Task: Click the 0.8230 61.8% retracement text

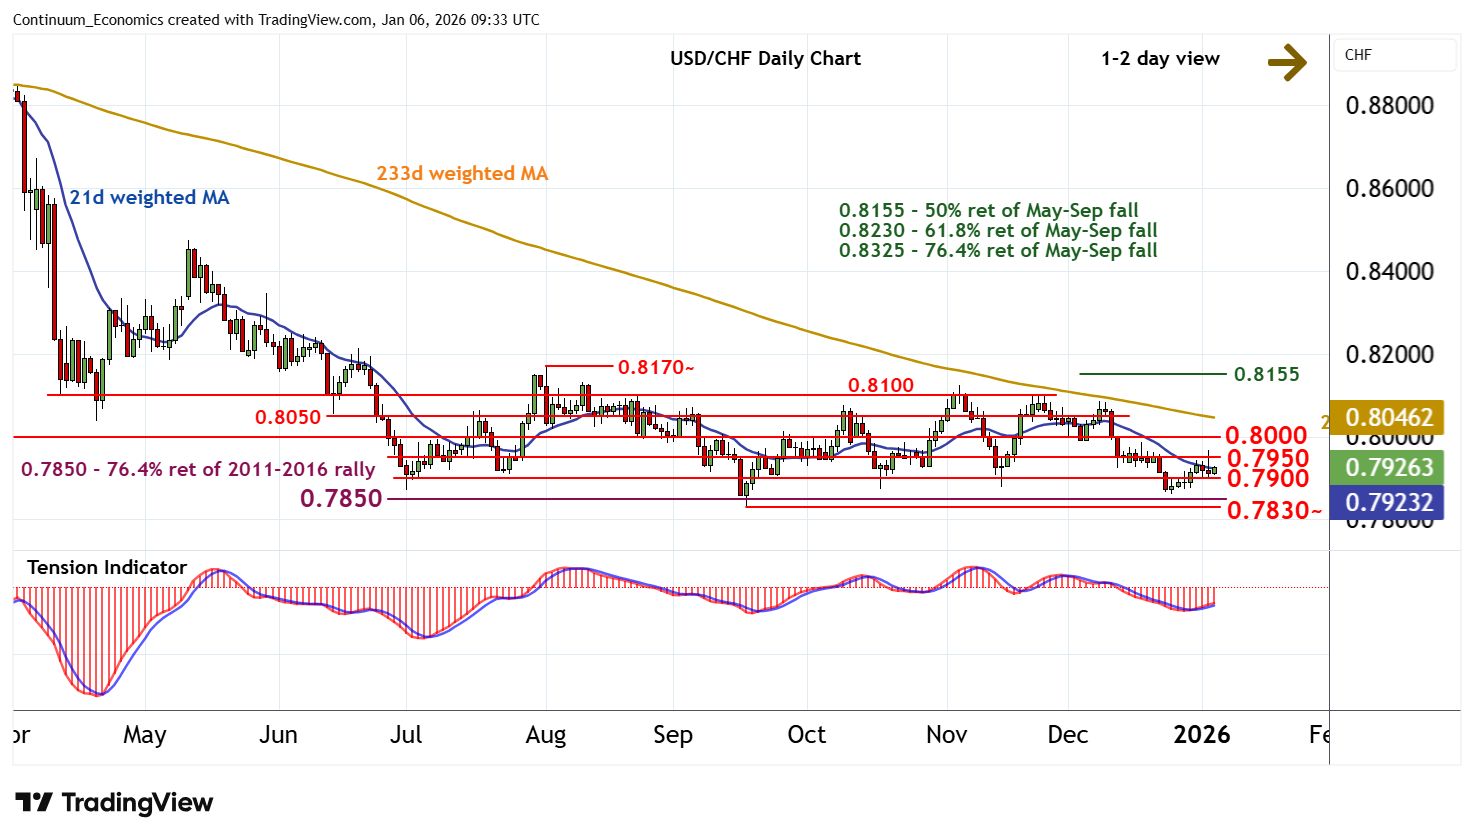Action: point(997,230)
